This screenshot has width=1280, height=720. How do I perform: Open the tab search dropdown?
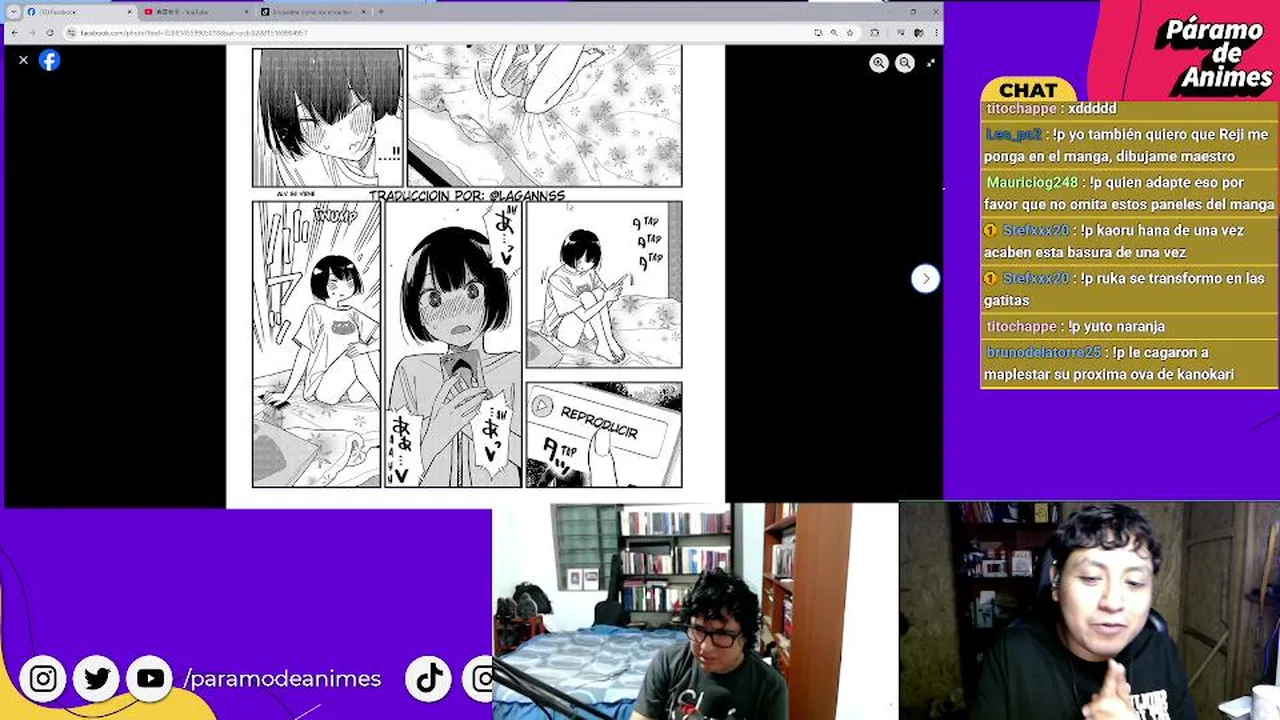tap(13, 12)
